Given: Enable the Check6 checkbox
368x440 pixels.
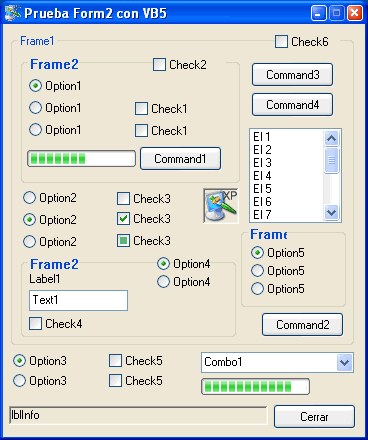Looking at the screenshot, I should 281,42.
